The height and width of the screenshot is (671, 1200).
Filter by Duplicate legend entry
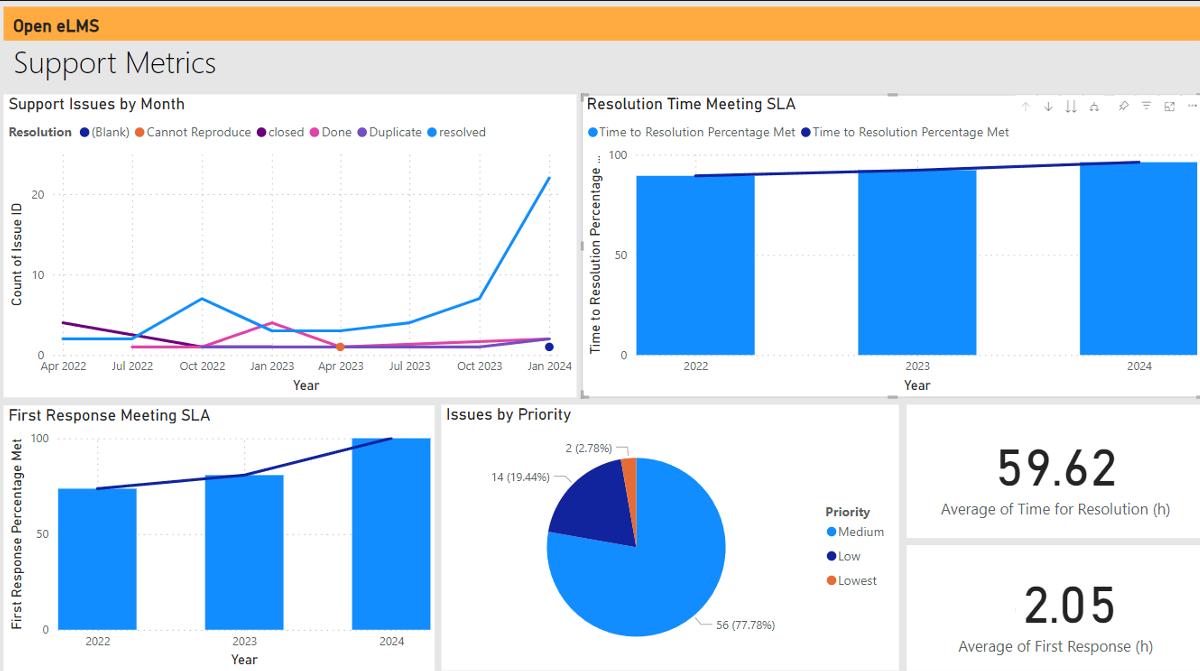[389, 132]
